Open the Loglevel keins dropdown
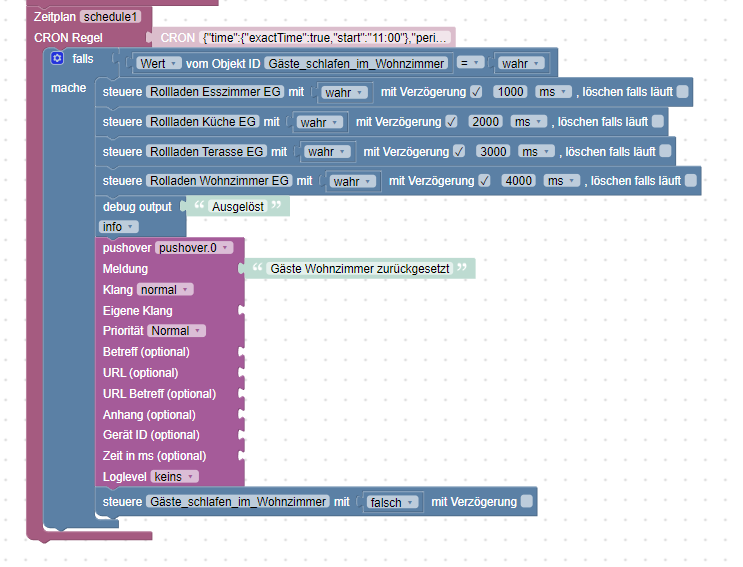 coord(175,477)
